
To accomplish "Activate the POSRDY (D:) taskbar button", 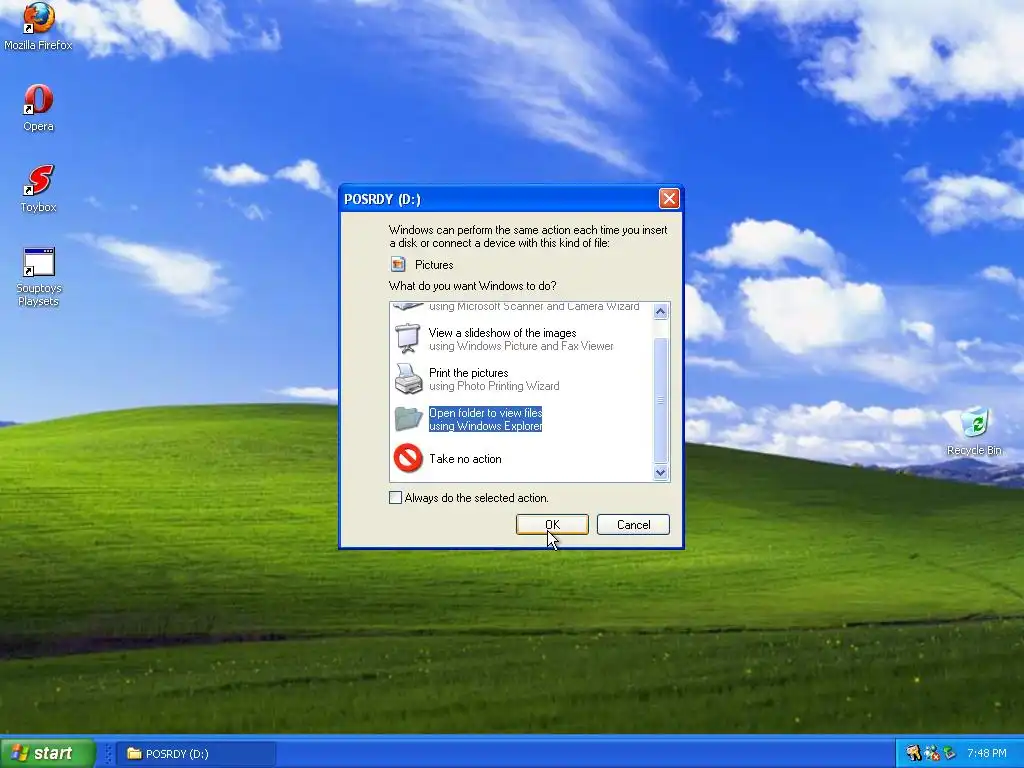I will tap(196, 754).
